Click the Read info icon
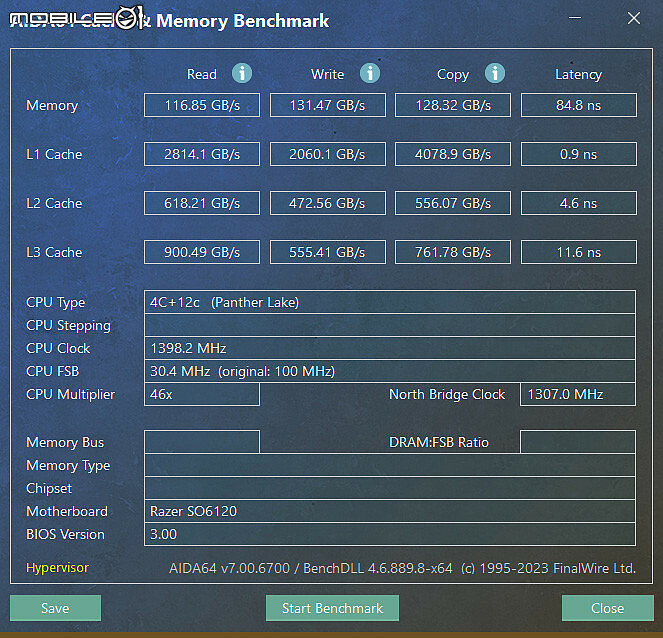This screenshot has width=663, height=638. 242,74
